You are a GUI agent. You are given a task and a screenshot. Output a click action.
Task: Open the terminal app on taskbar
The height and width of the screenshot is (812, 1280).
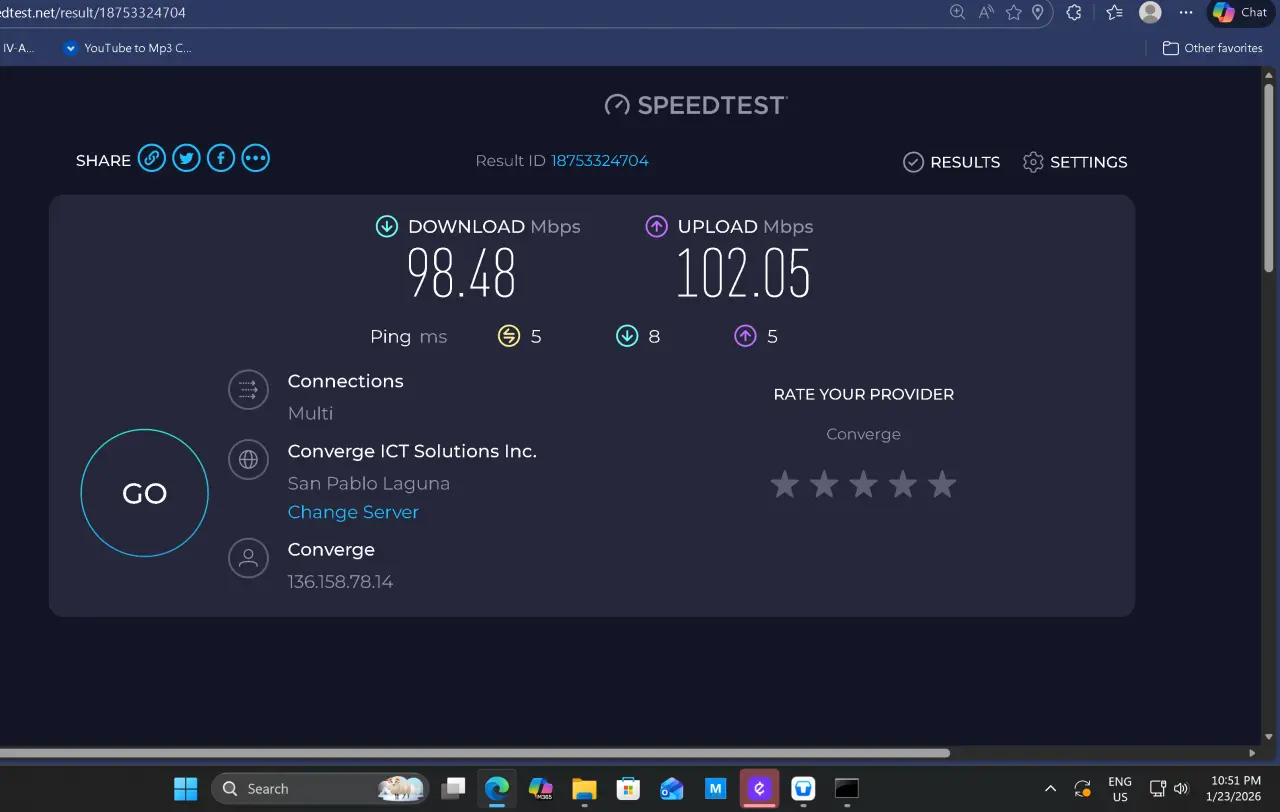pos(847,789)
